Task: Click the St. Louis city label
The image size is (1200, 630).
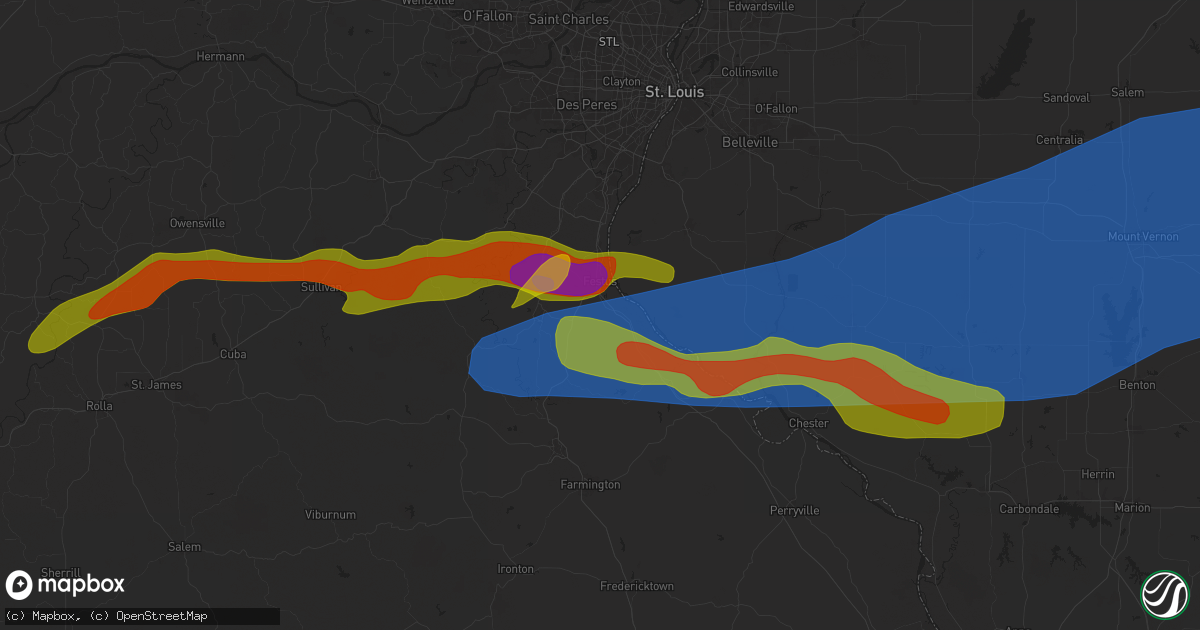Action: pos(674,92)
